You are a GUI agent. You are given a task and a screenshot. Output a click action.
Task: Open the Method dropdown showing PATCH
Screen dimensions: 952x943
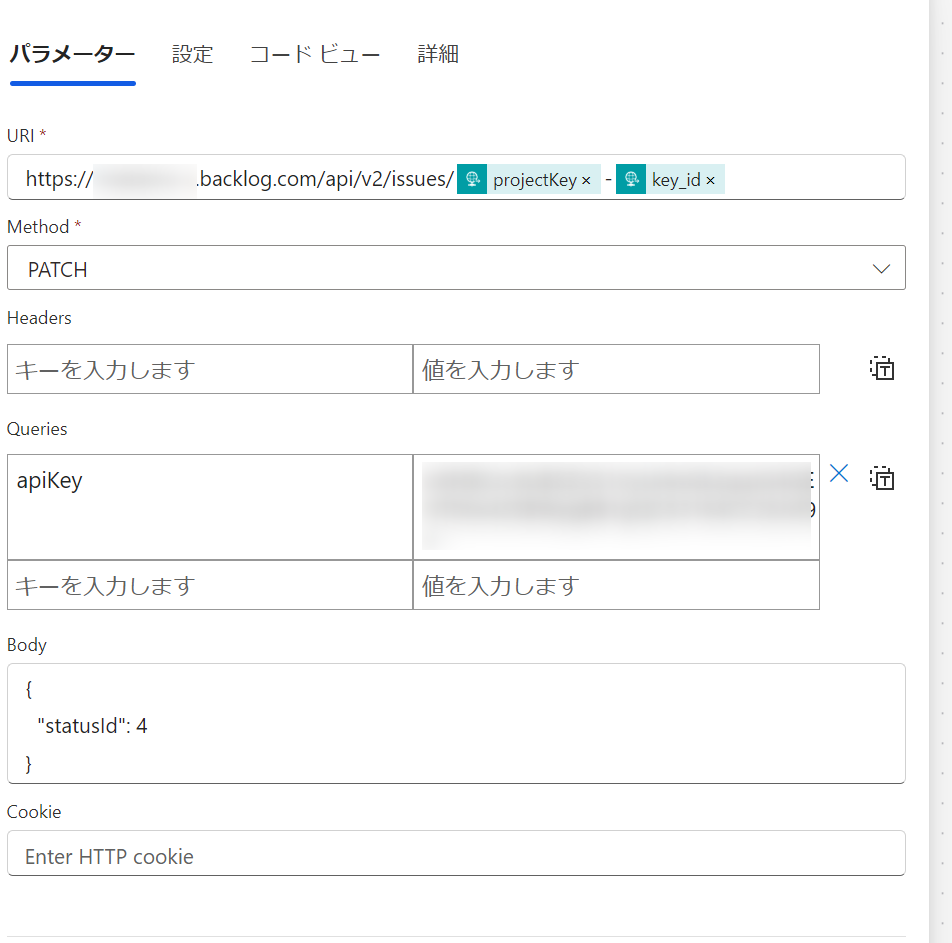(456, 268)
